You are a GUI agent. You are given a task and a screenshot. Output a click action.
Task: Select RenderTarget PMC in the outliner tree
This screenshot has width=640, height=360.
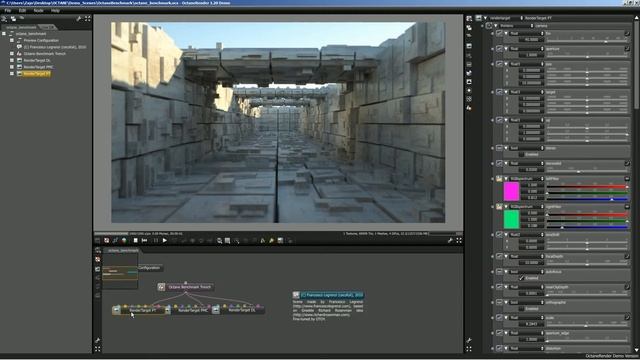[38, 67]
